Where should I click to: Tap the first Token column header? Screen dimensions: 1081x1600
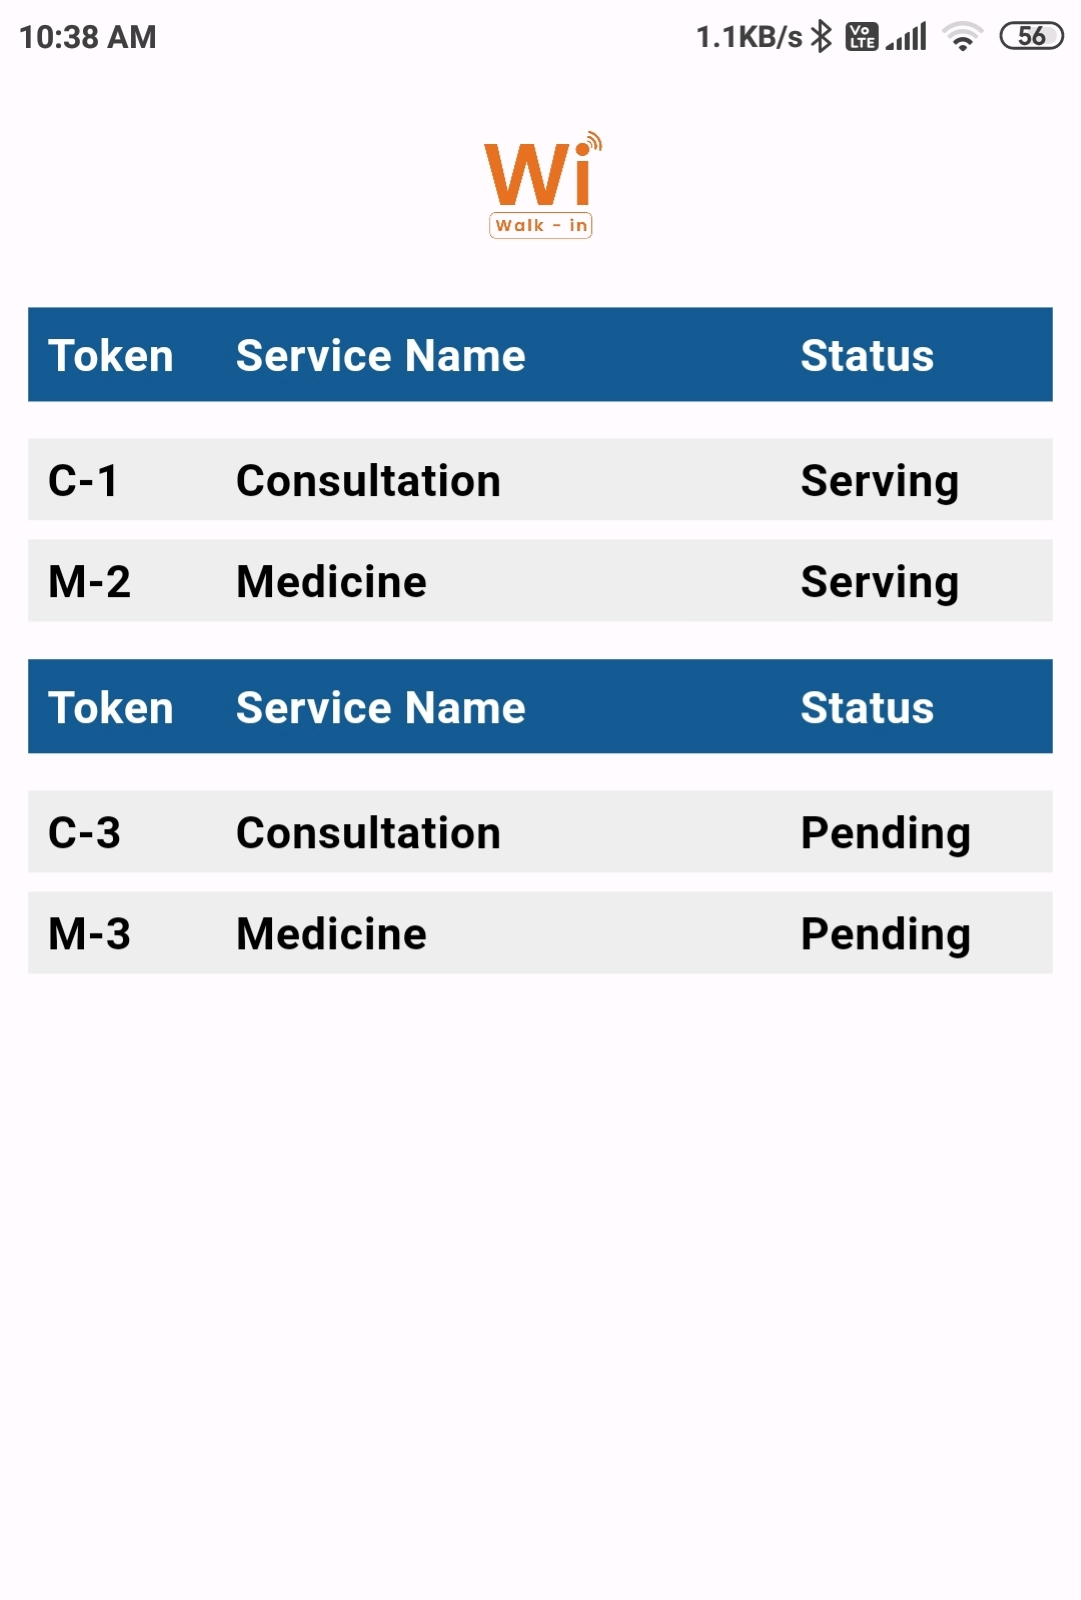point(111,356)
